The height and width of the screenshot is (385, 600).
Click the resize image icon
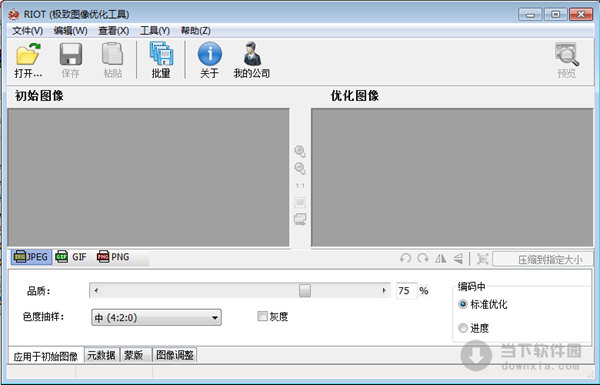tap(483, 259)
